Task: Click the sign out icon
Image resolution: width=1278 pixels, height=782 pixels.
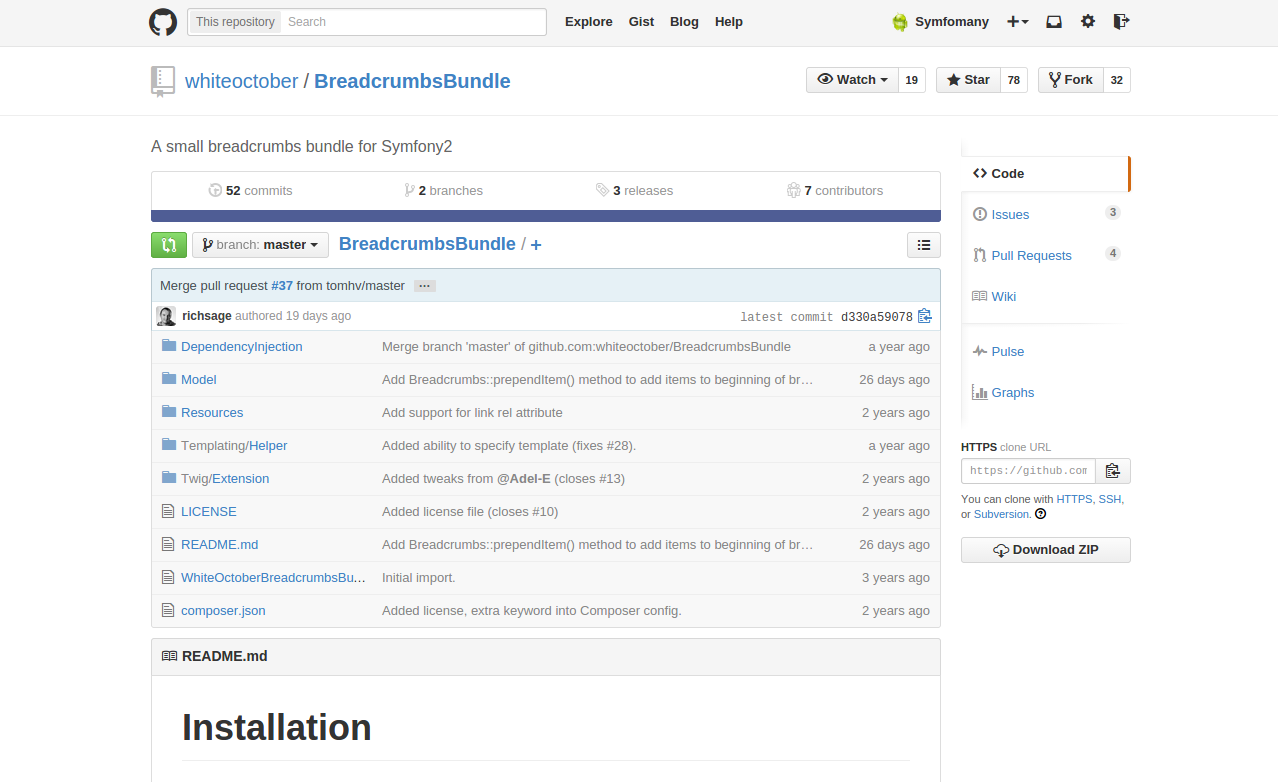Action: click(x=1122, y=22)
